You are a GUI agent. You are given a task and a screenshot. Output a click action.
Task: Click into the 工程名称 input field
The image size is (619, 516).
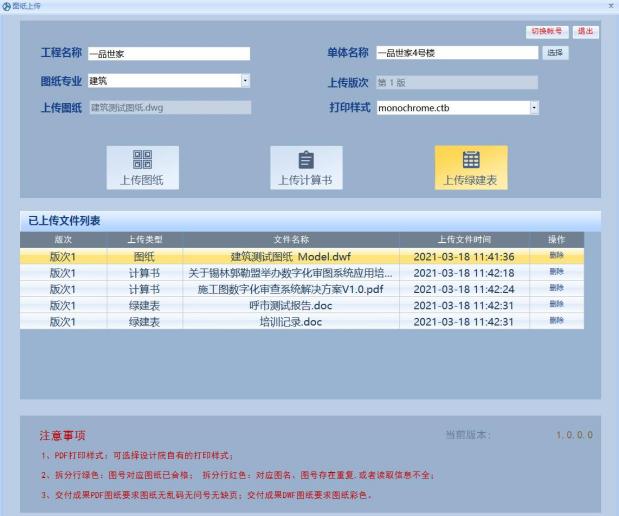[x=168, y=54]
